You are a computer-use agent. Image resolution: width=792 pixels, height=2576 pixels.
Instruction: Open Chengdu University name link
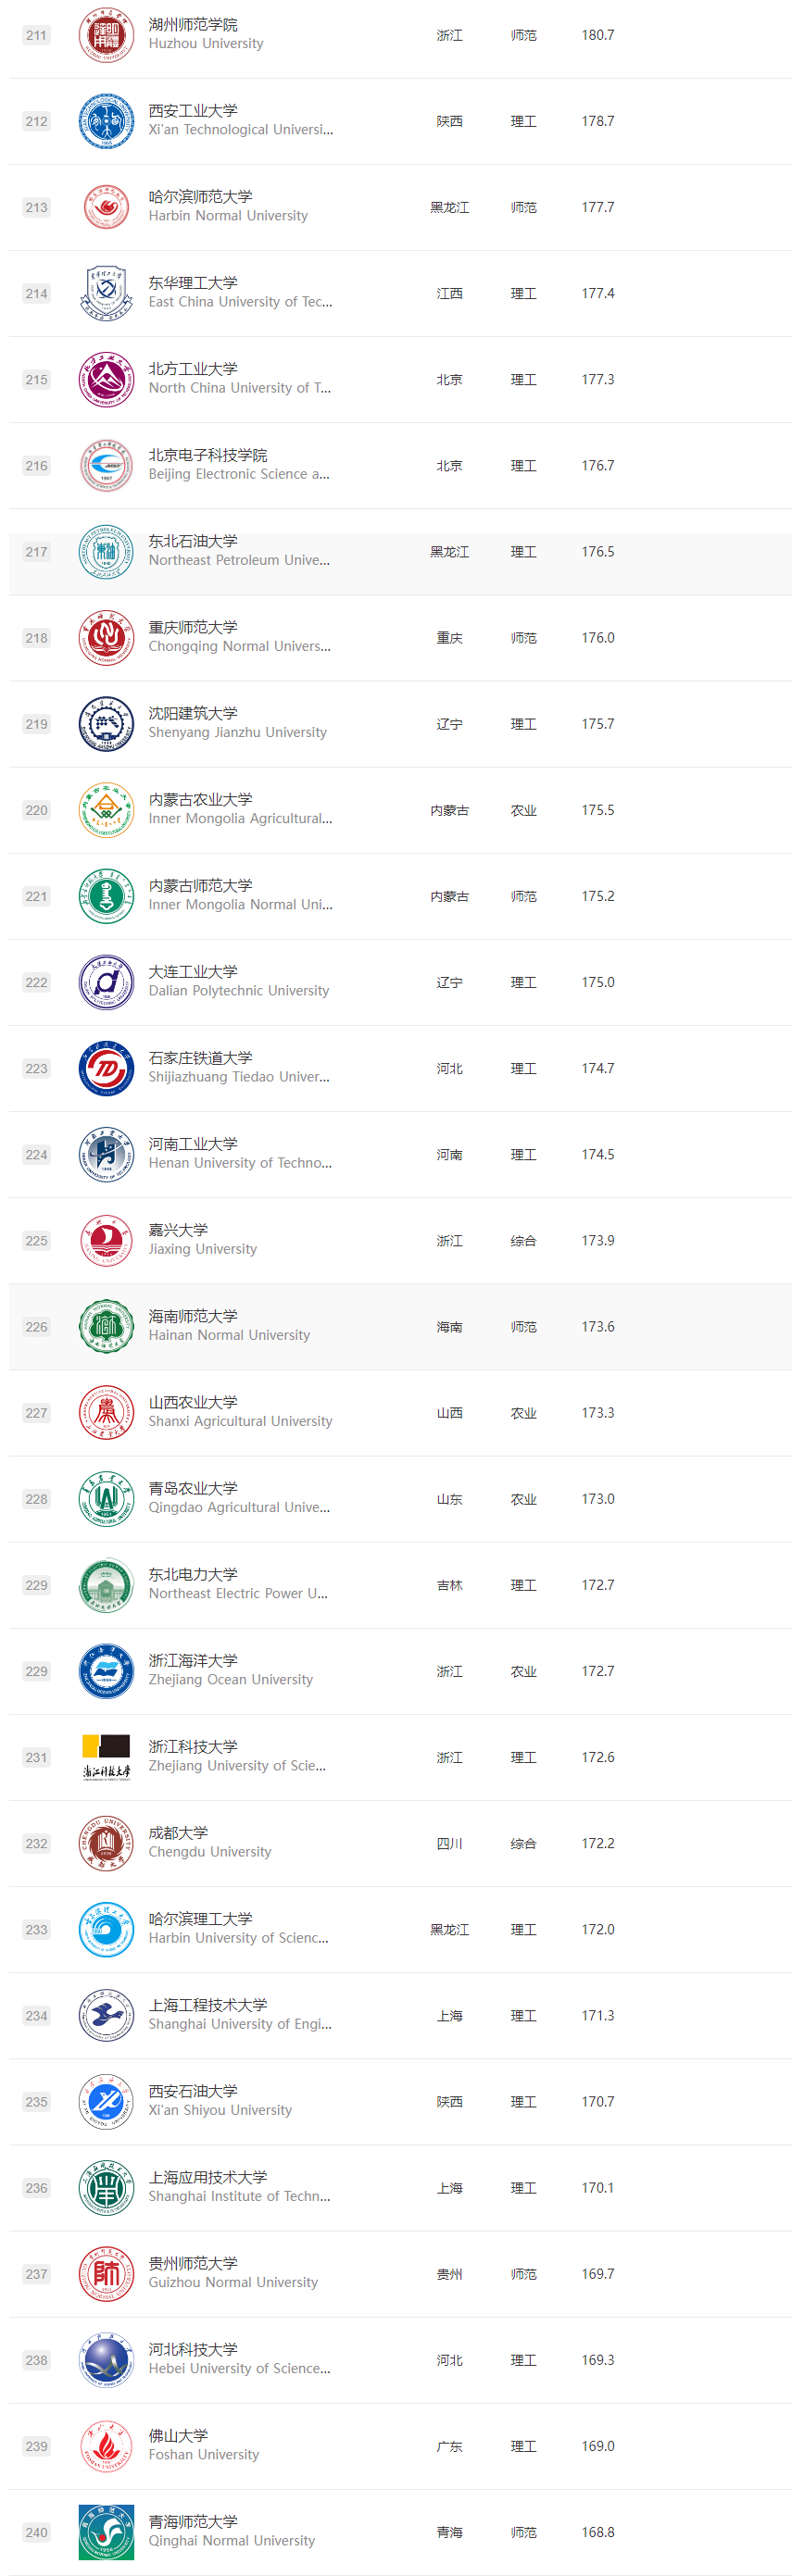click(210, 1852)
